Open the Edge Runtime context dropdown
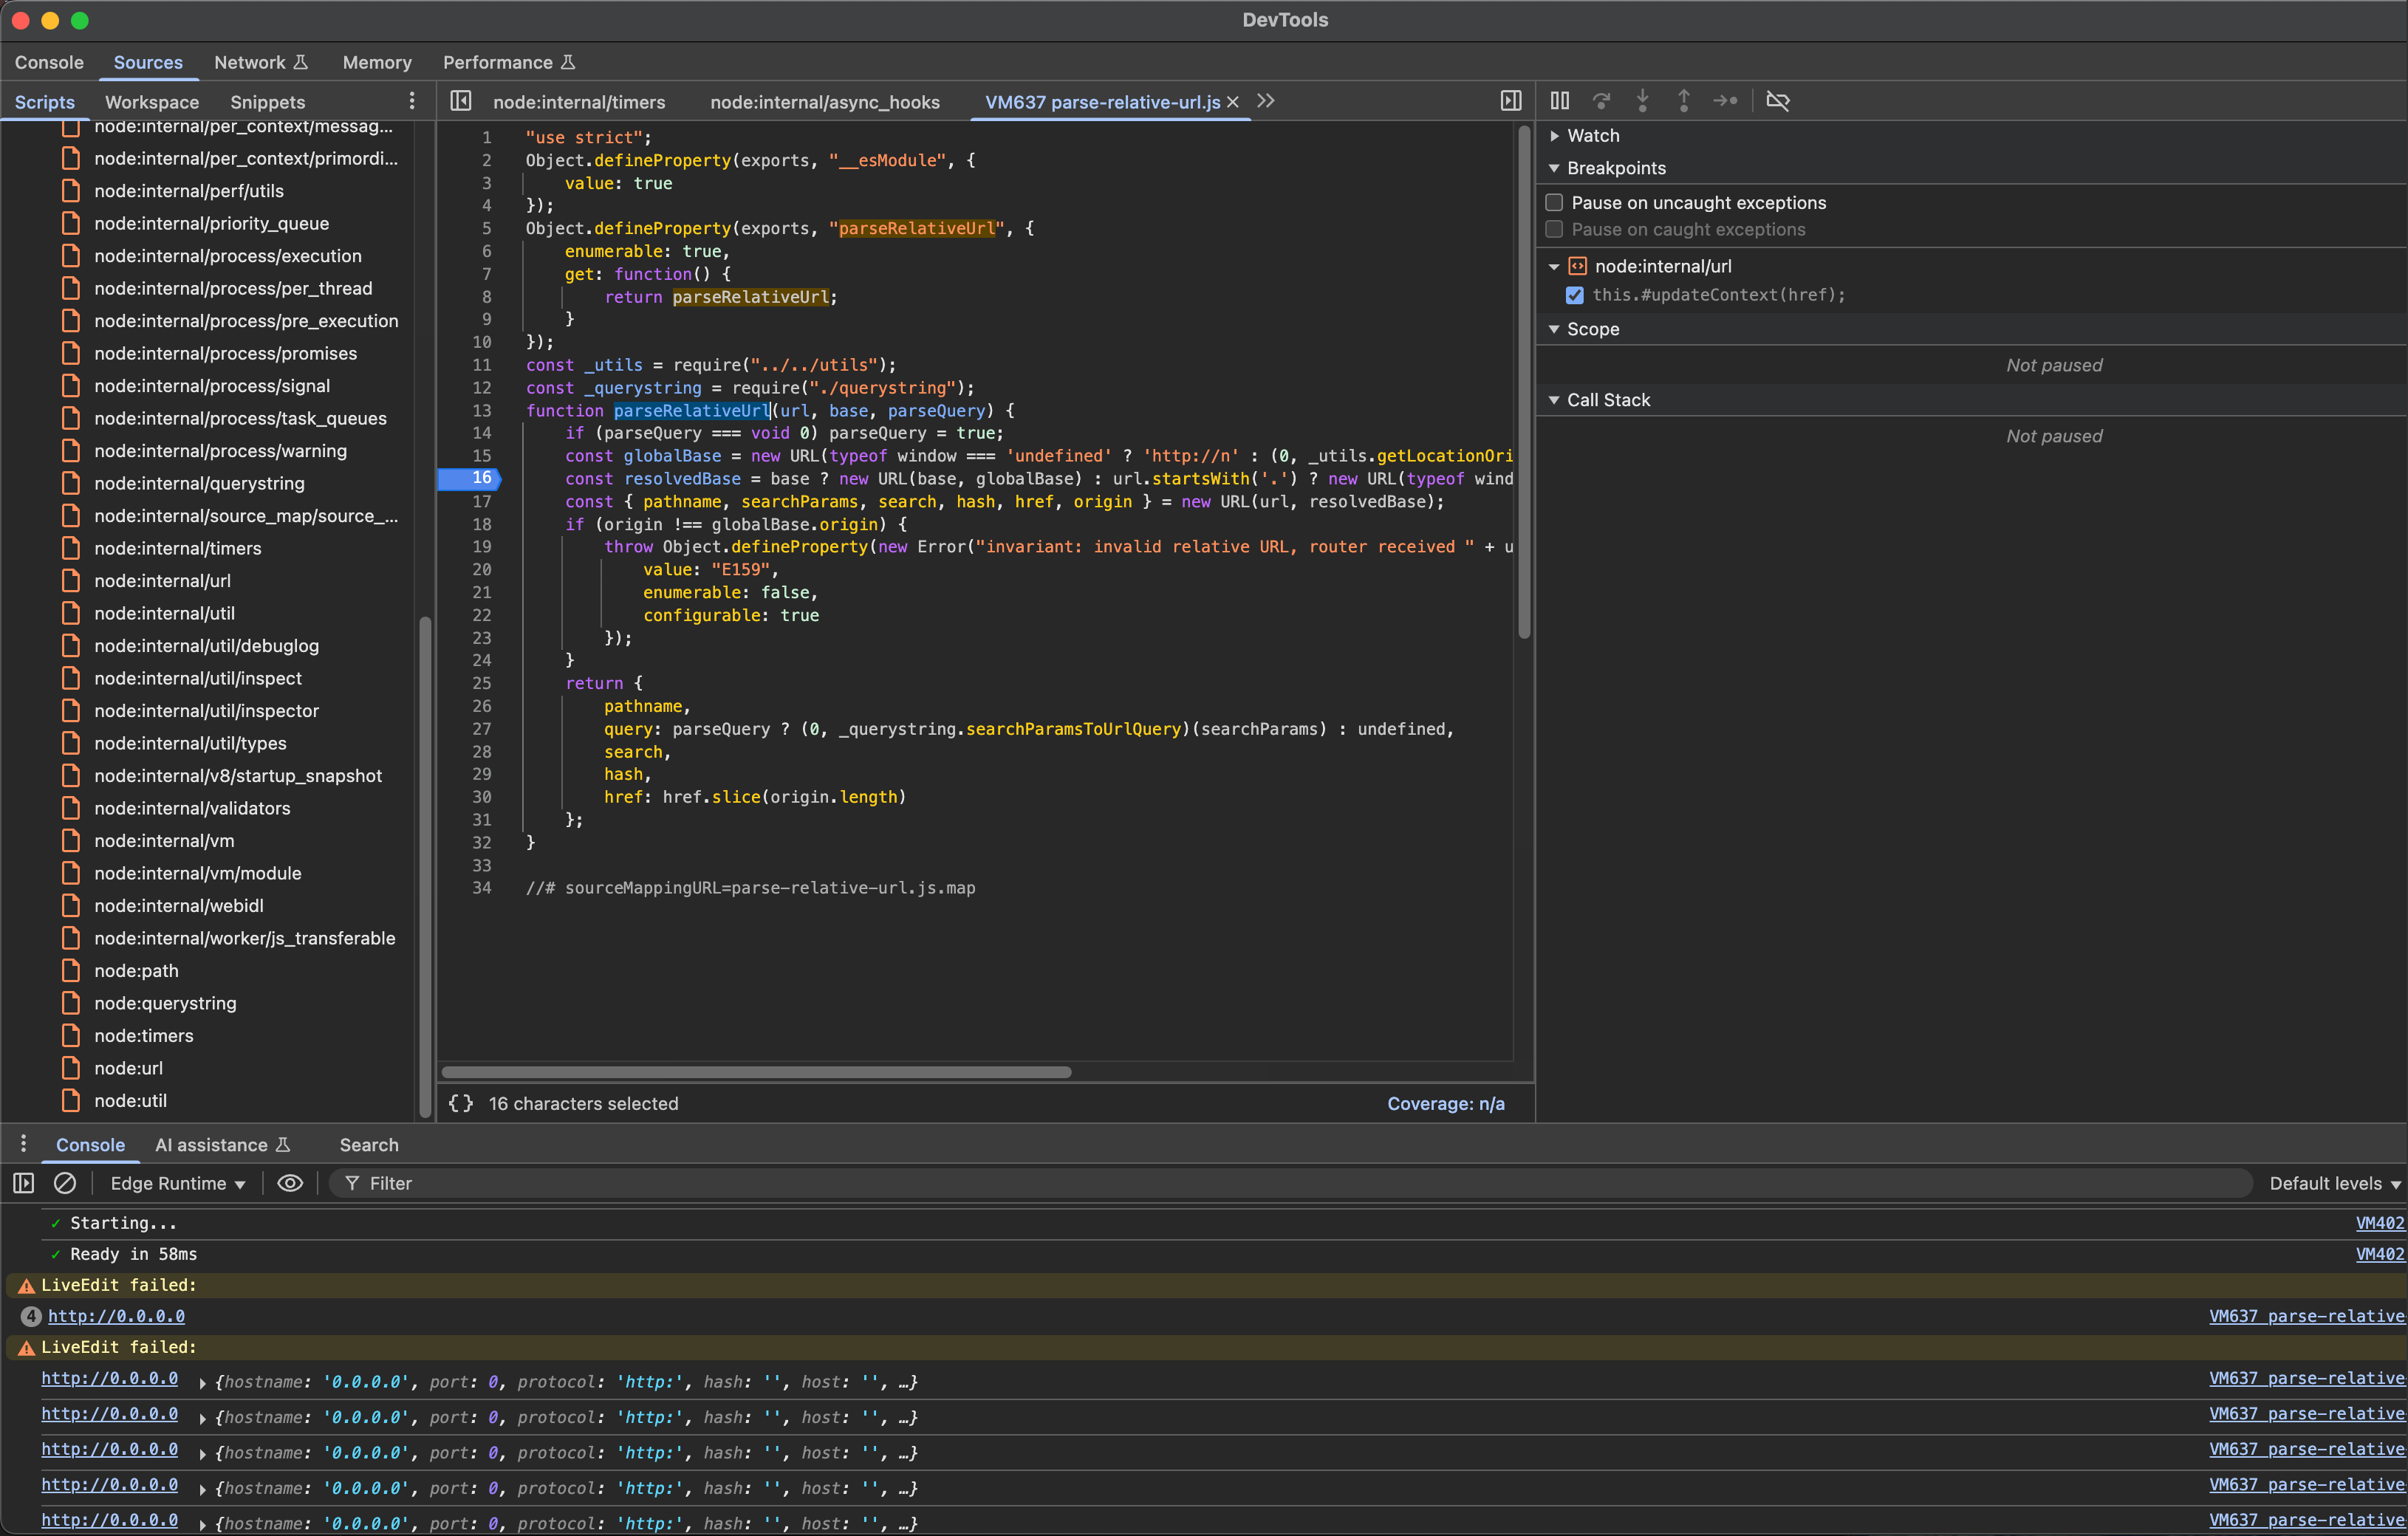 (177, 1183)
